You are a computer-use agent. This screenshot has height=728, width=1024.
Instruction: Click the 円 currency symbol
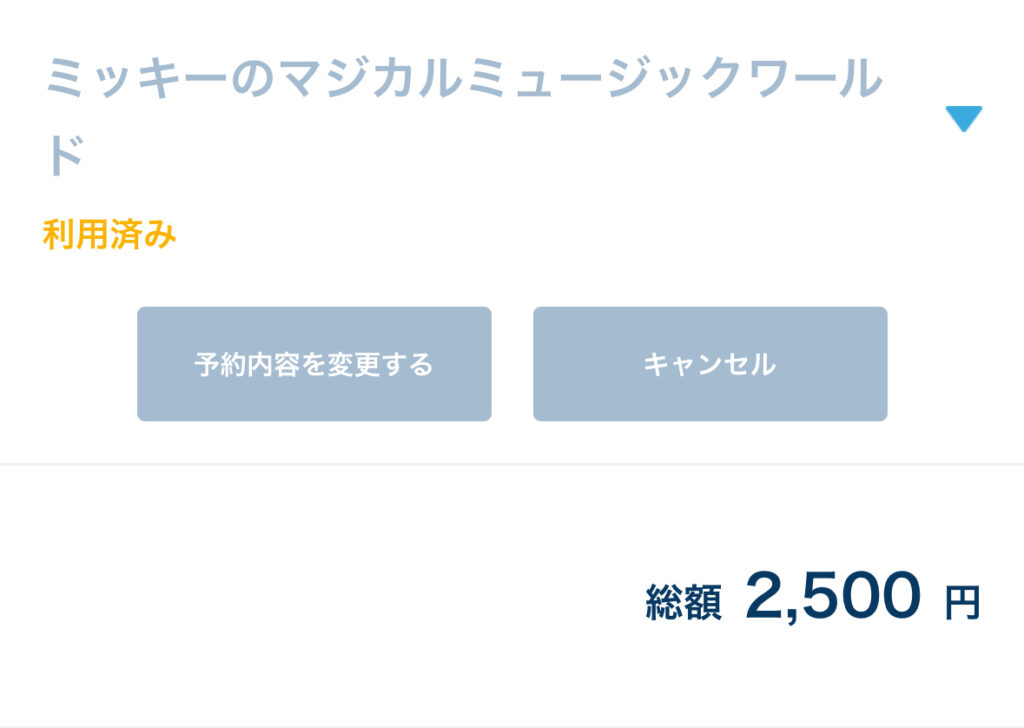962,603
